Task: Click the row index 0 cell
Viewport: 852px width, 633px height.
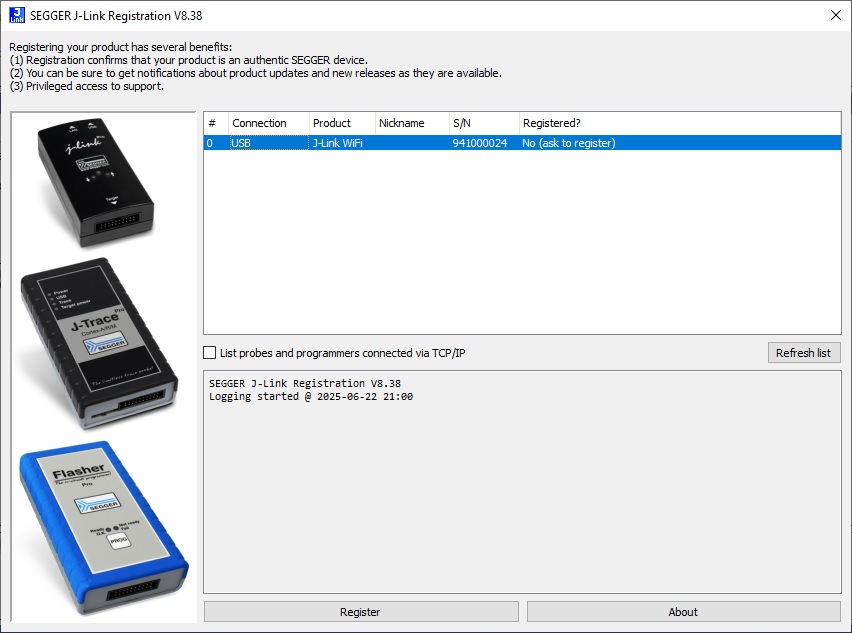Action: point(216,143)
